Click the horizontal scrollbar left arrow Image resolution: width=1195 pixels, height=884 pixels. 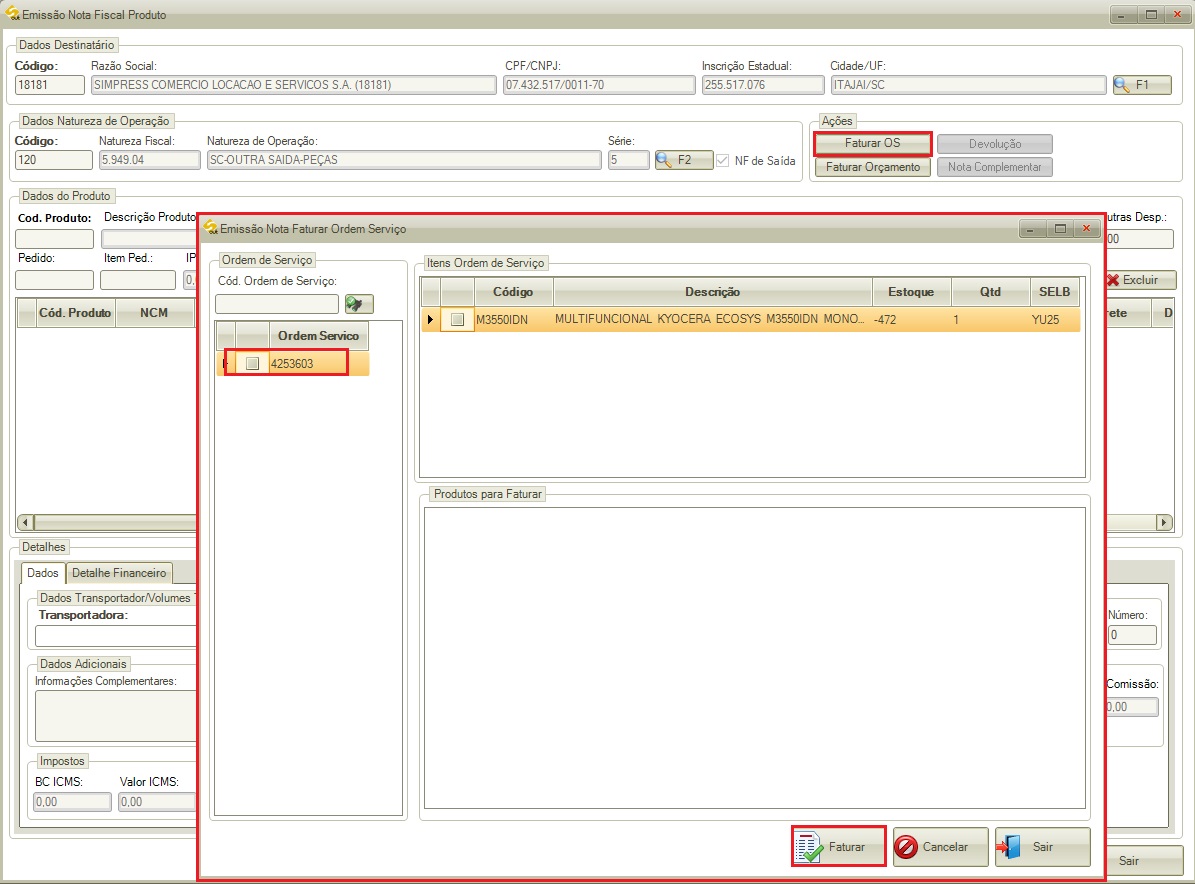click(x=25, y=522)
